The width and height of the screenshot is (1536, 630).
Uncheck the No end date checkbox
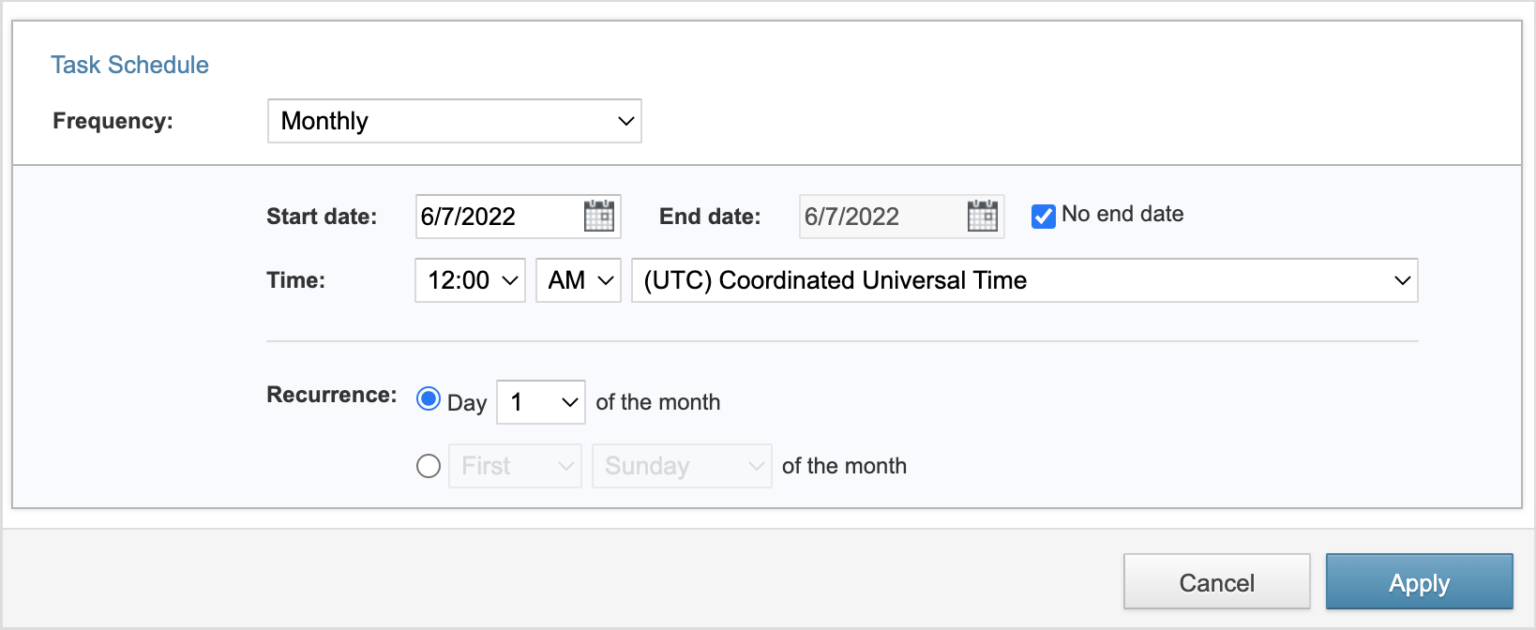[x=1043, y=215]
